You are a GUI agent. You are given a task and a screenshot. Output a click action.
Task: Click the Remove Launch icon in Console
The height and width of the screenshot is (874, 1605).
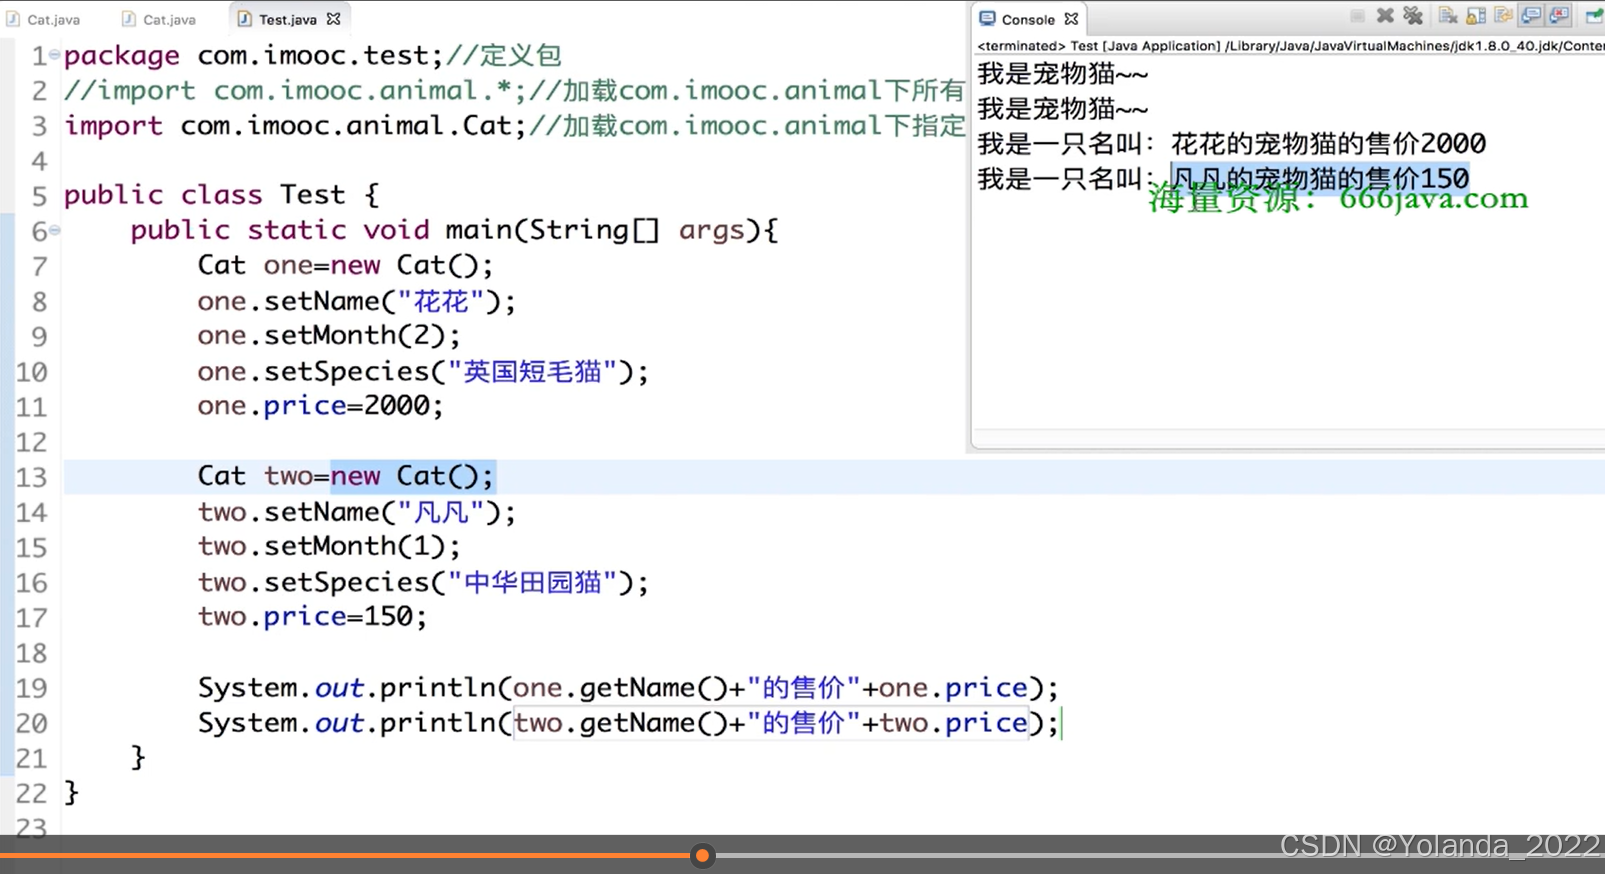click(x=1385, y=16)
